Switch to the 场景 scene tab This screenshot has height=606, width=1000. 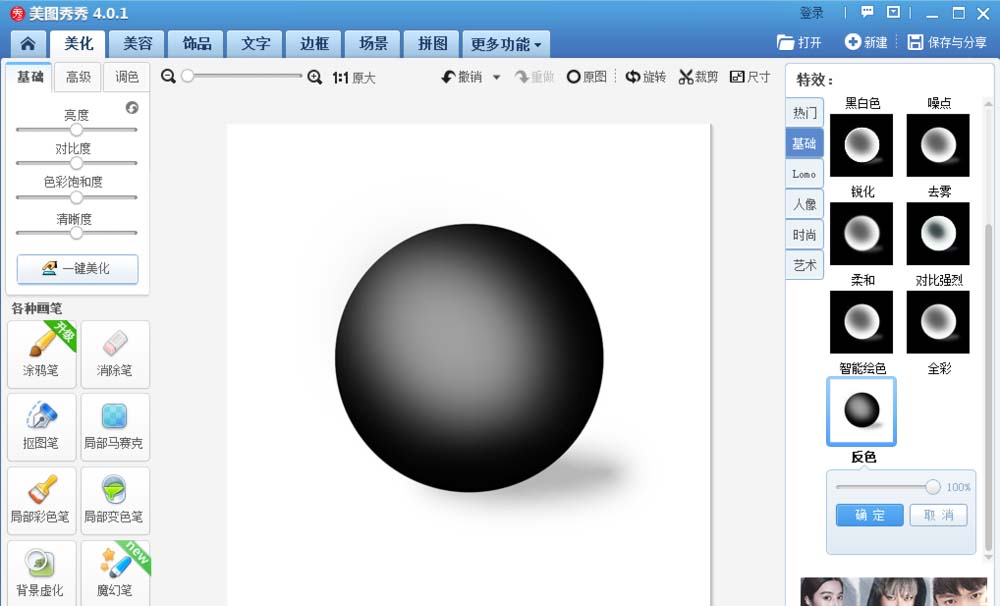(373, 43)
